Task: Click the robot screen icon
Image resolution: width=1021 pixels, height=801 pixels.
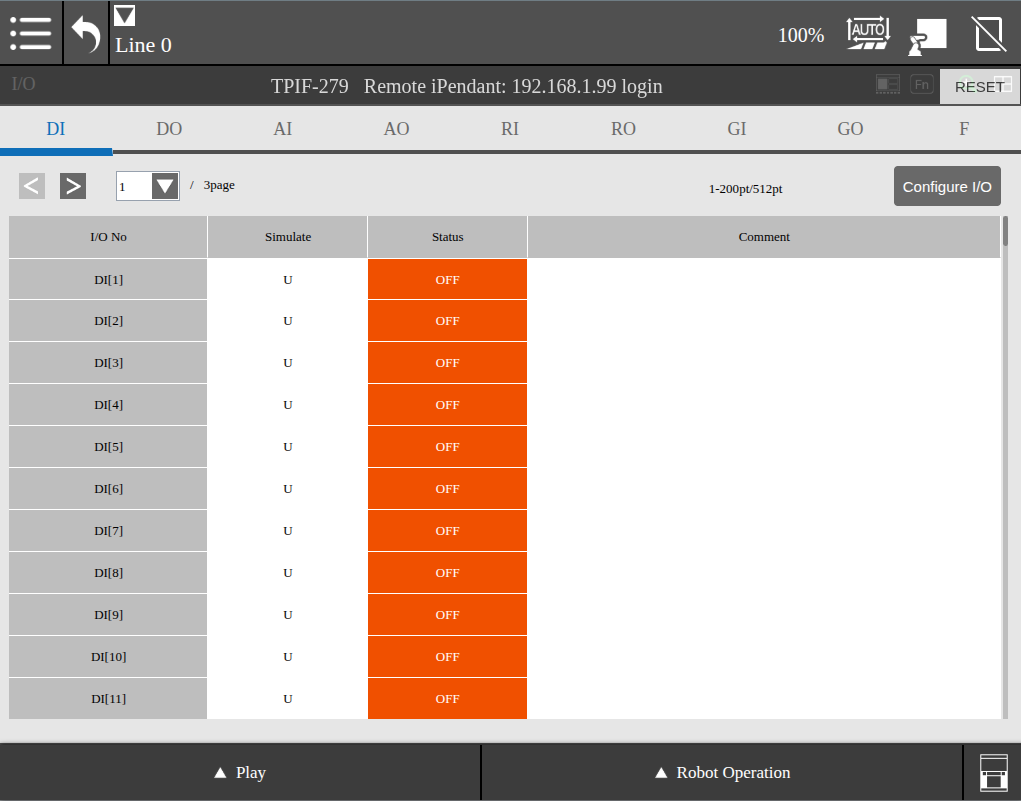Action: click(927, 35)
